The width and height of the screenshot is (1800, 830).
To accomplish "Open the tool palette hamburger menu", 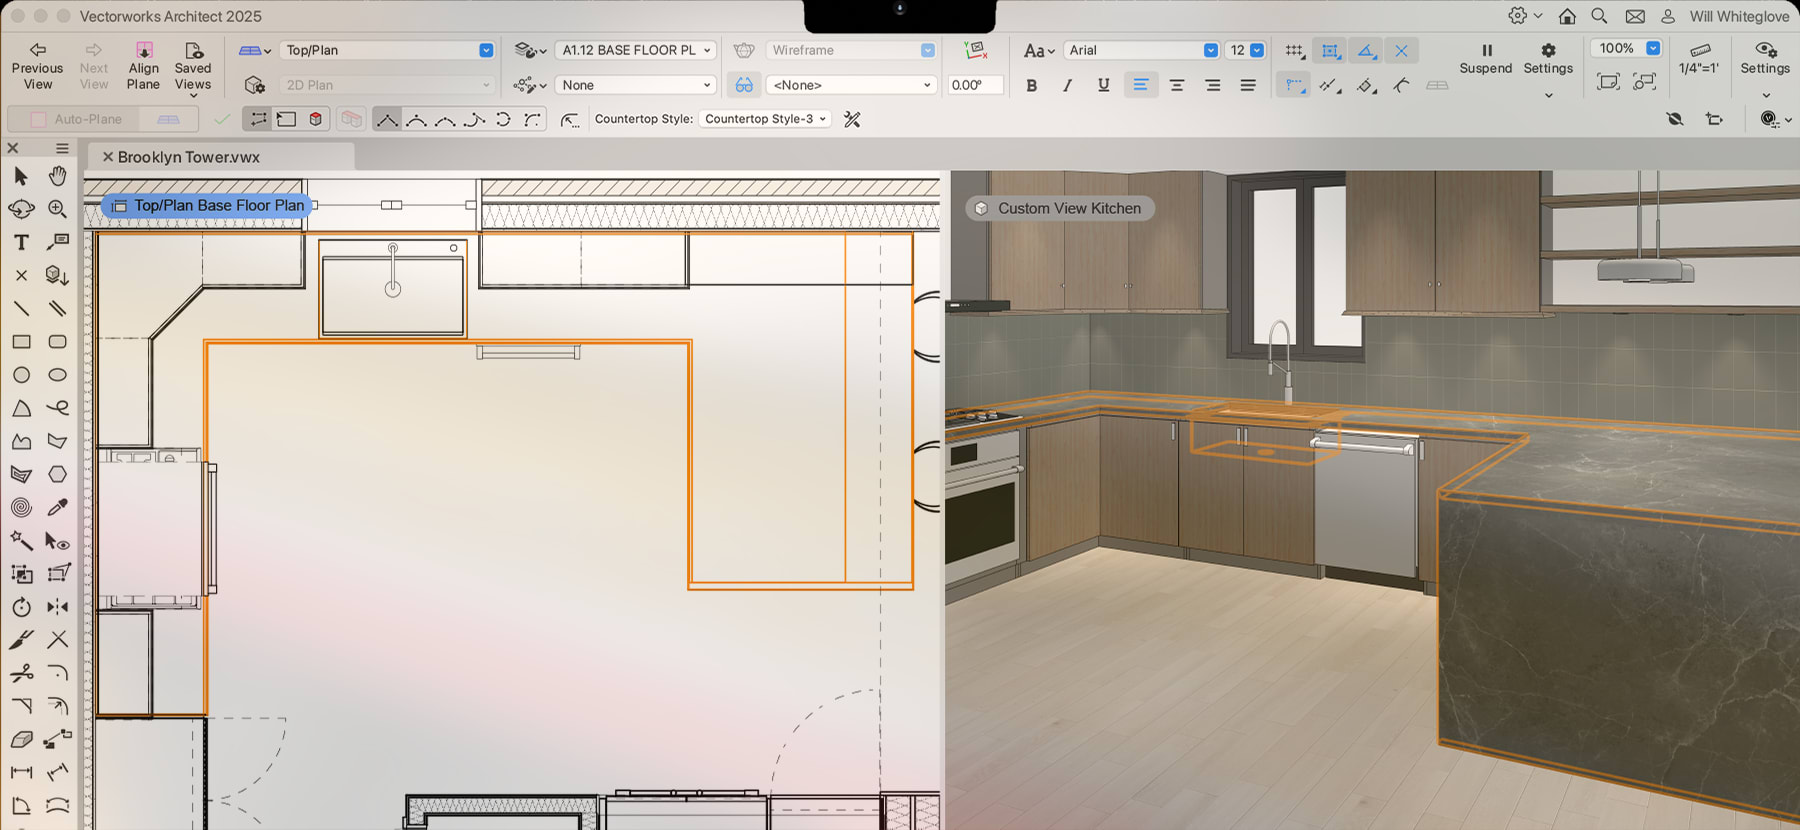I will (62, 148).
